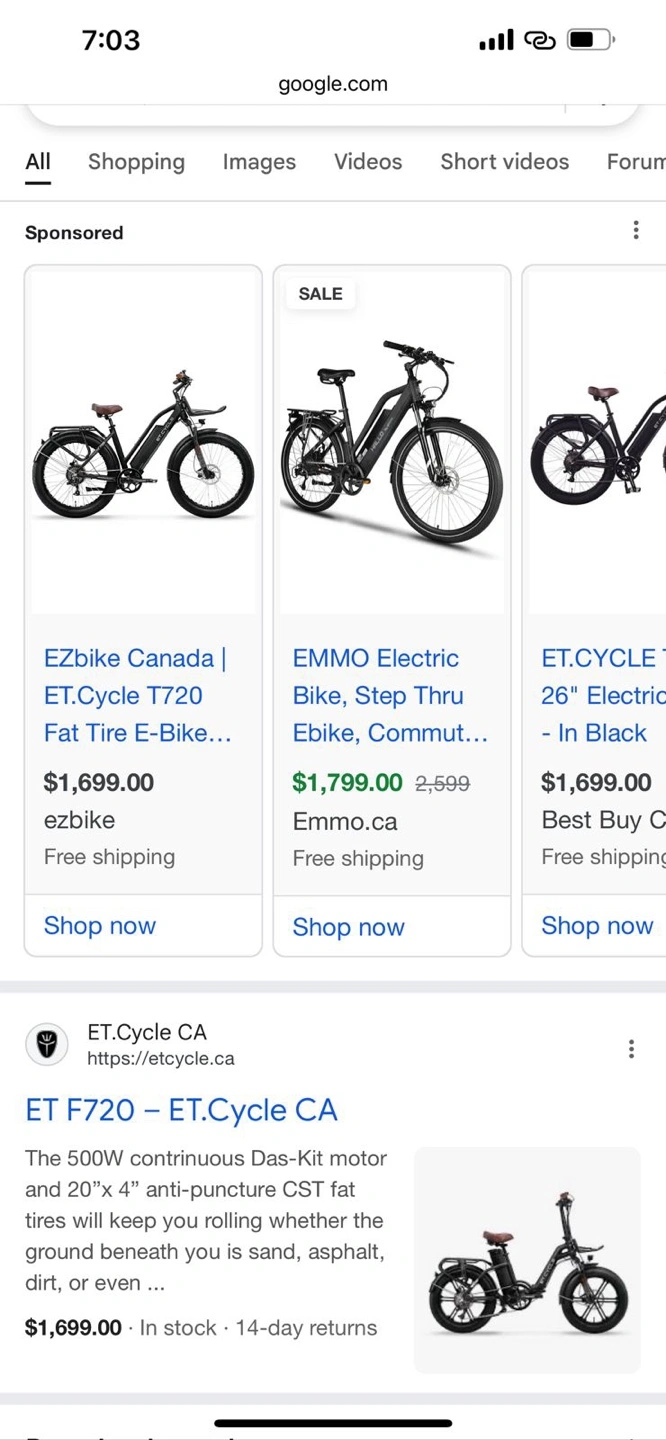
Task: Open the ET F720 – ET.Cycle CA link
Action: 181,1110
